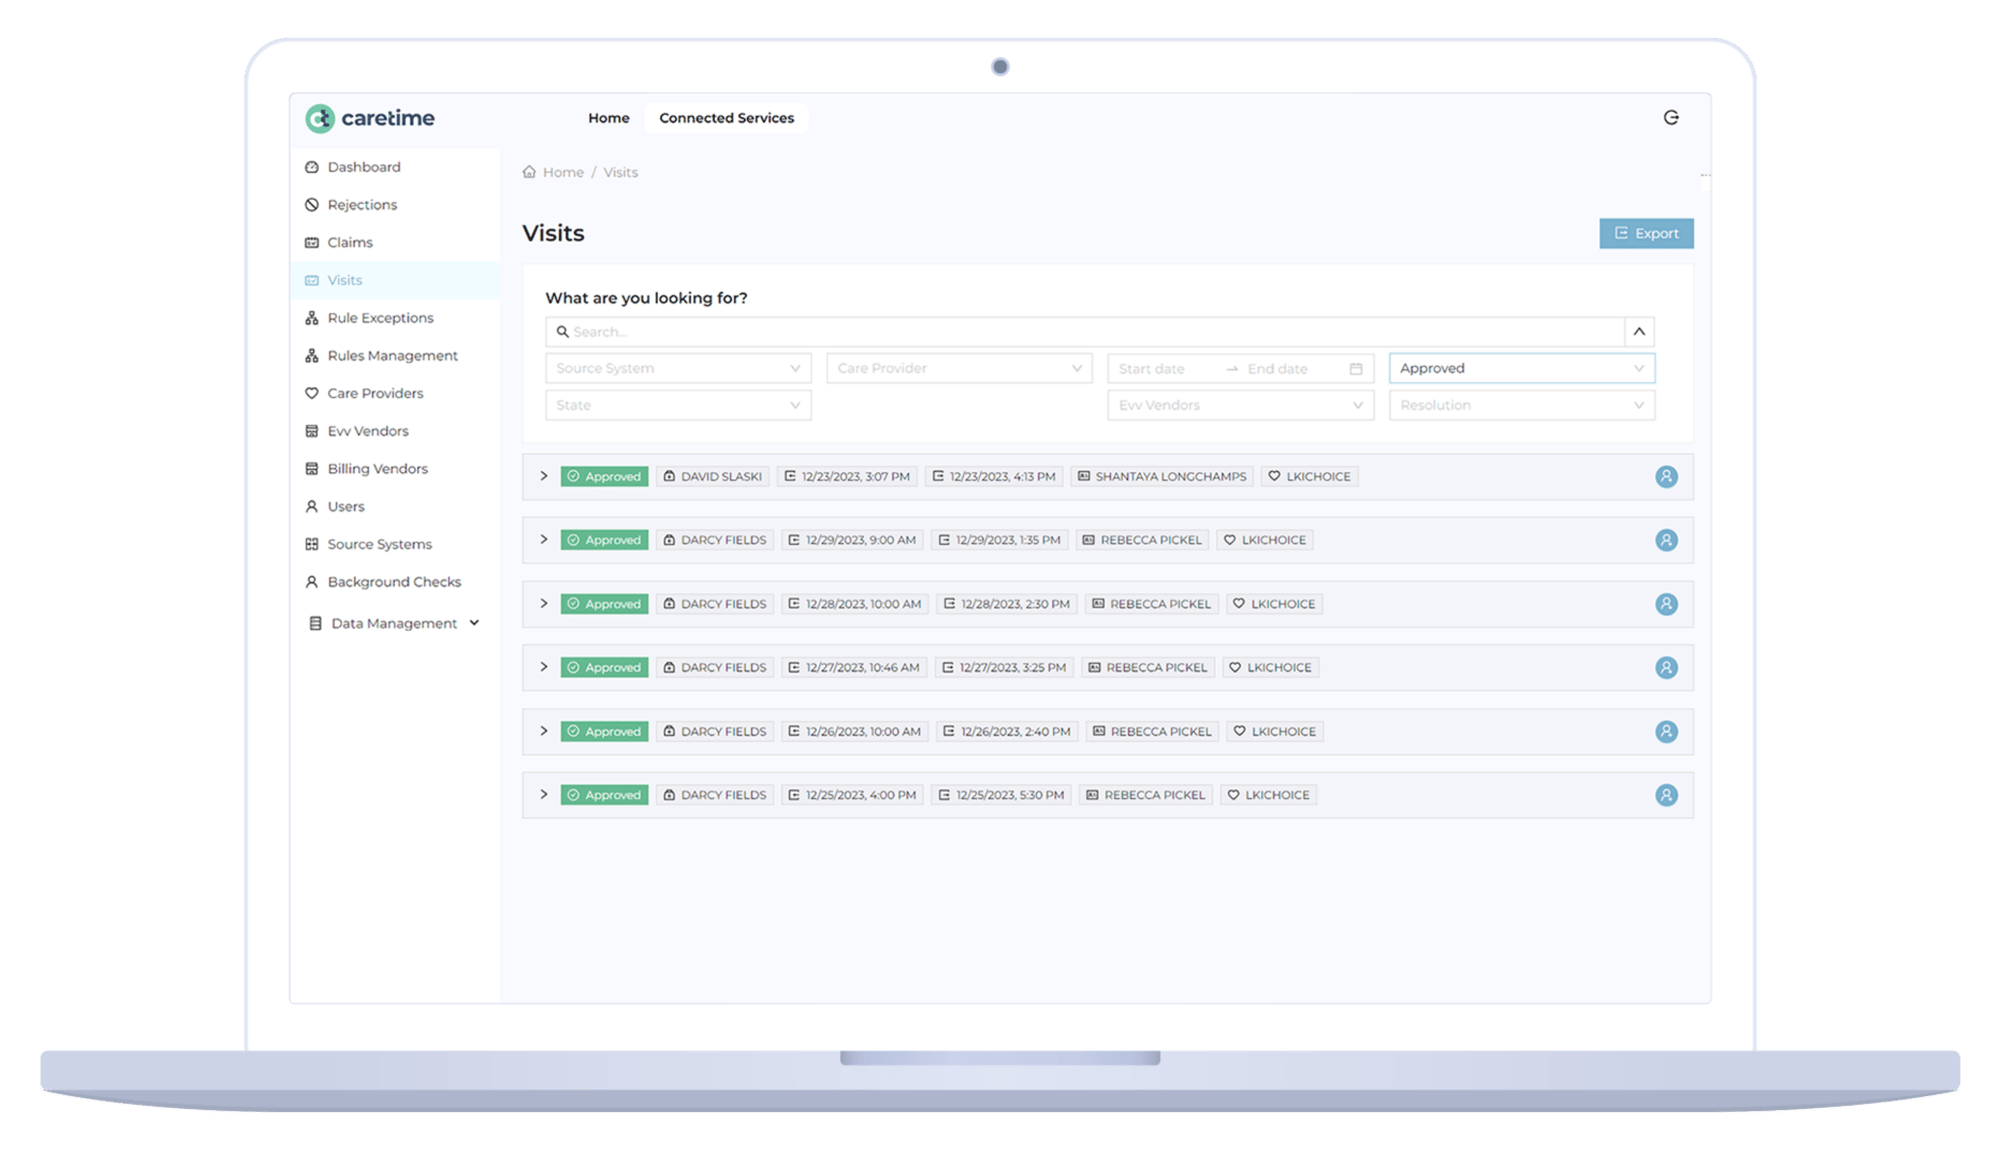Screen dimensions: 2000x1160
Task: Click the Home breadcrumb link
Action: tap(563, 172)
